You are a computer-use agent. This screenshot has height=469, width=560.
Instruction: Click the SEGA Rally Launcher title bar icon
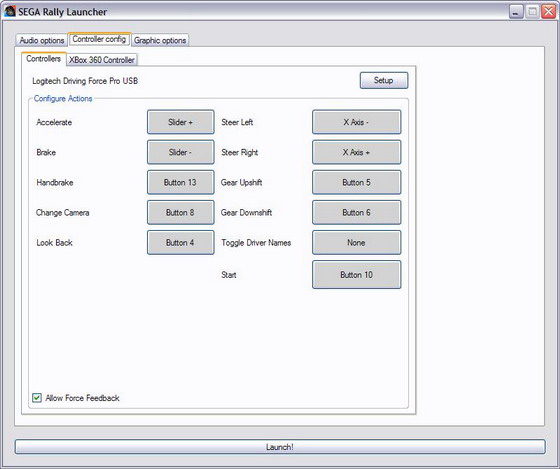(x=10, y=11)
